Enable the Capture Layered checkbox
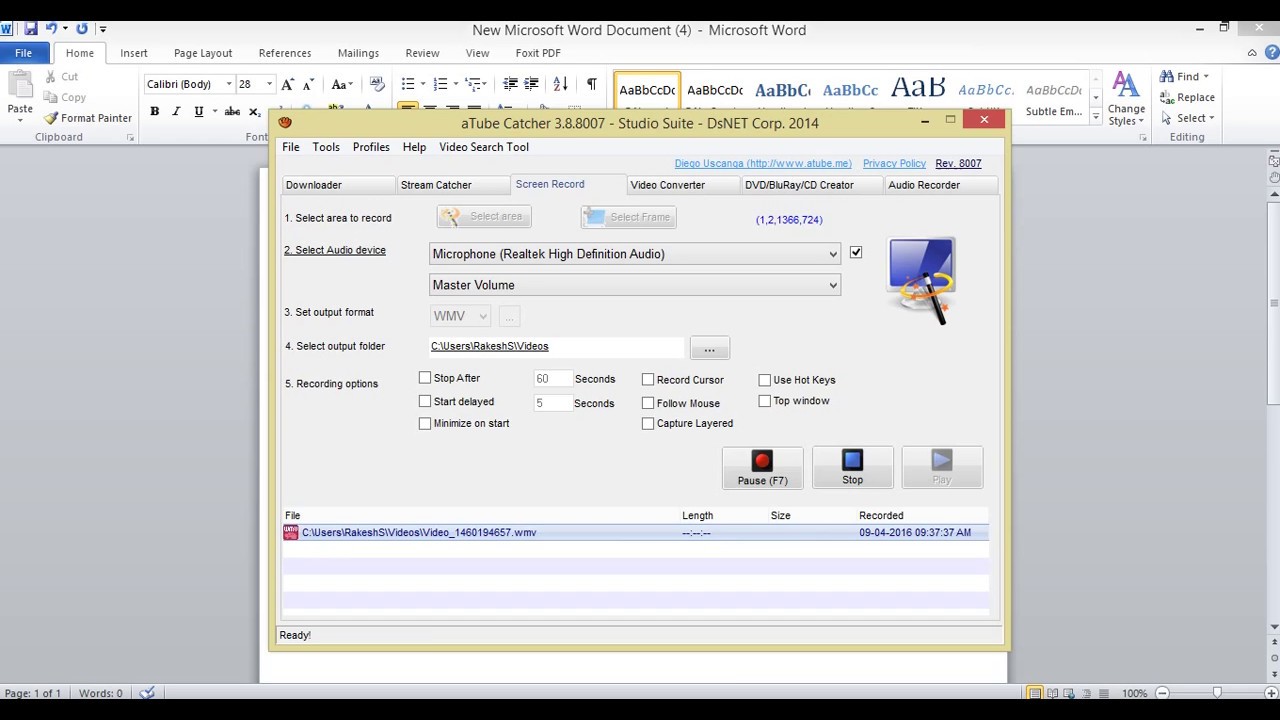 click(x=648, y=423)
